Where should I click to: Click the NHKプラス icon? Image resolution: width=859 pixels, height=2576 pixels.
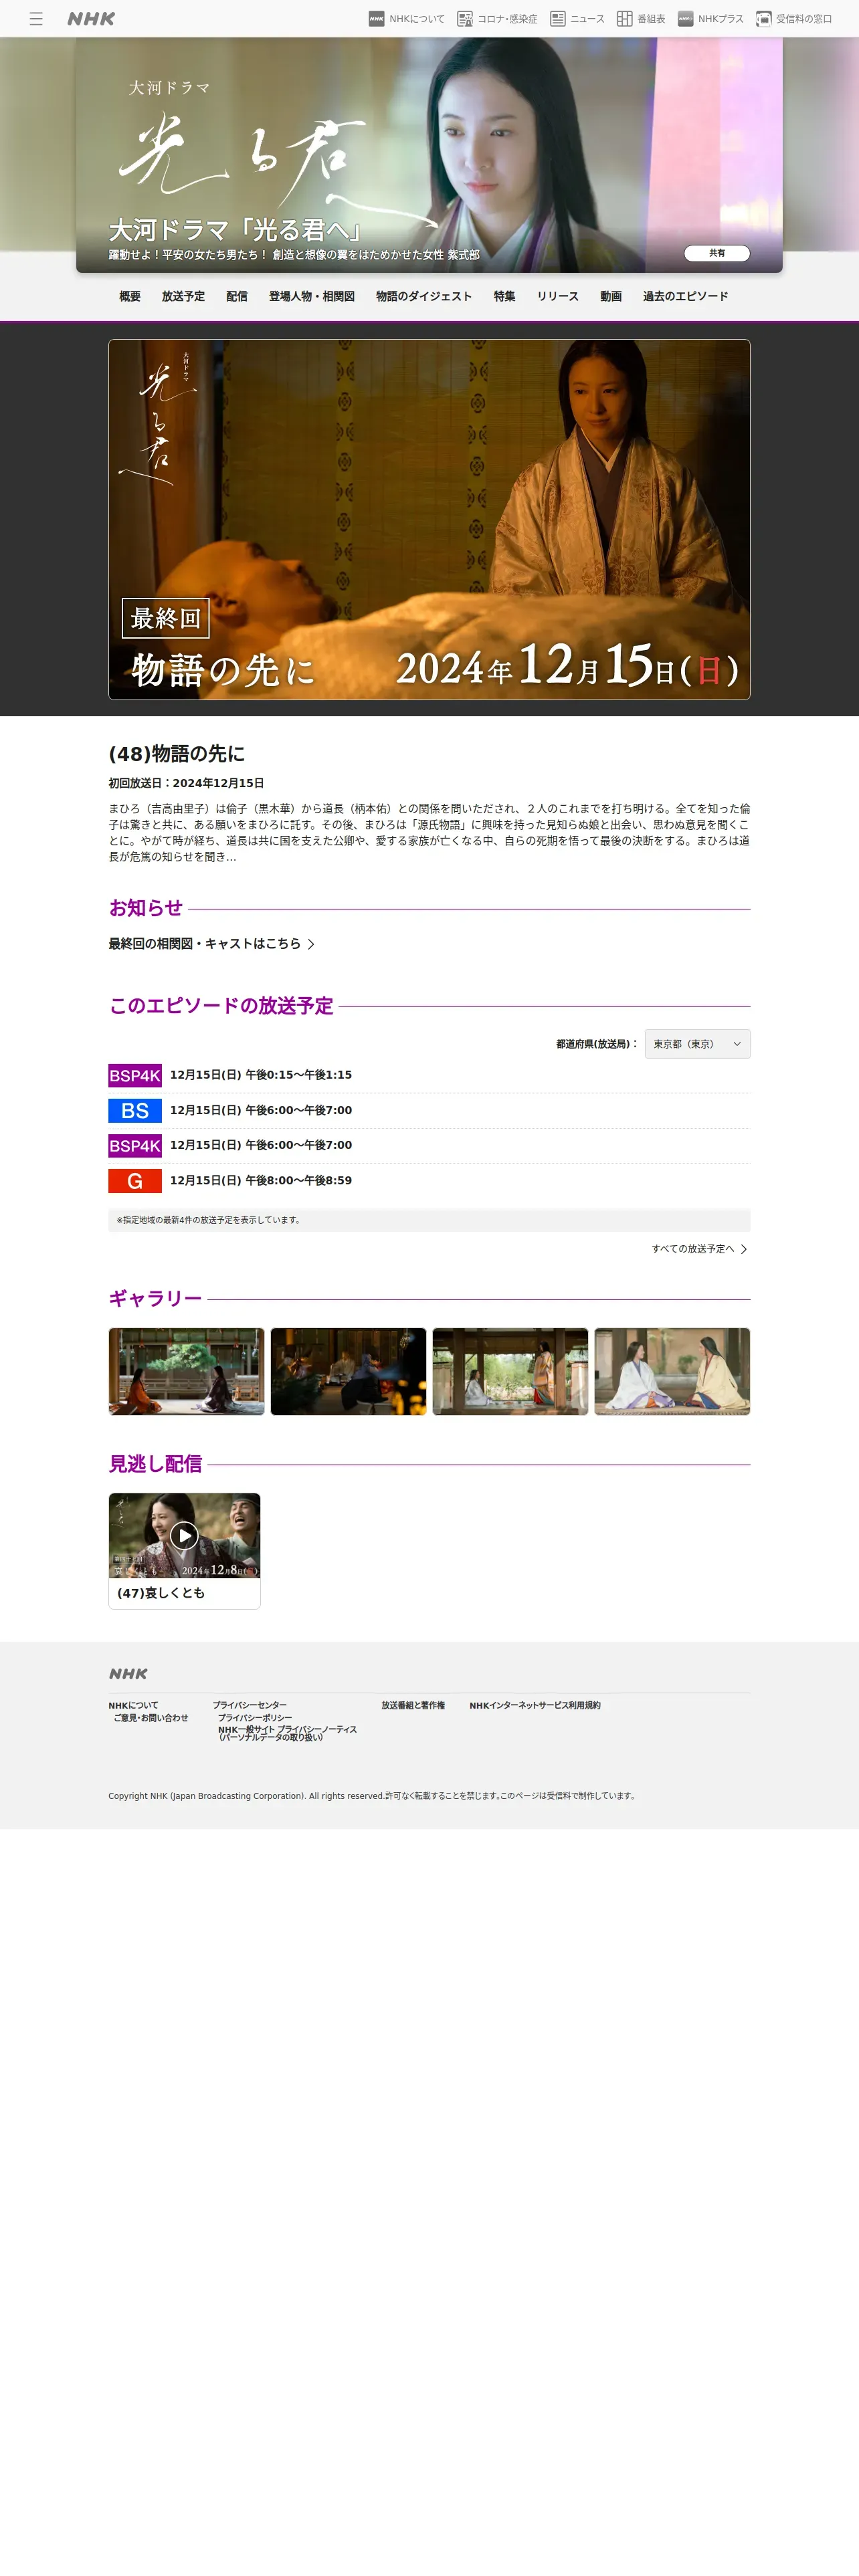[686, 19]
